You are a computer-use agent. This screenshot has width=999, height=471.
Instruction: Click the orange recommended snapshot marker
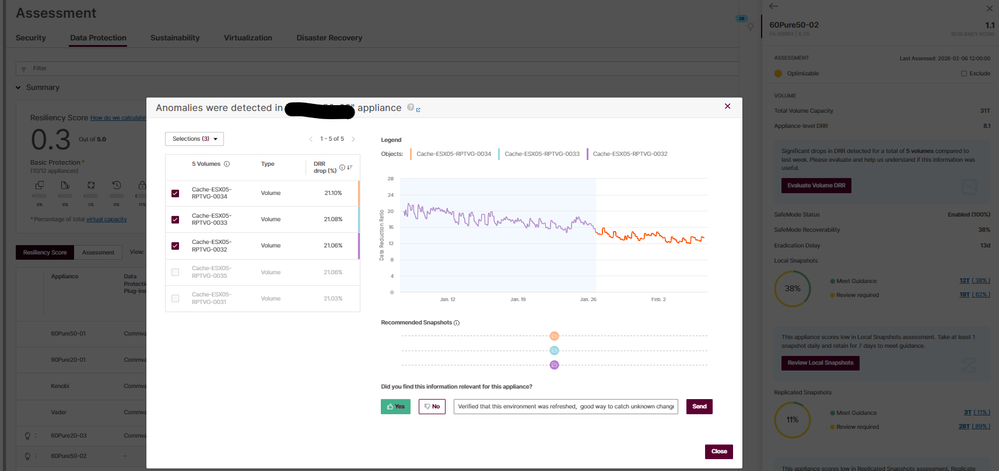(554, 336)
